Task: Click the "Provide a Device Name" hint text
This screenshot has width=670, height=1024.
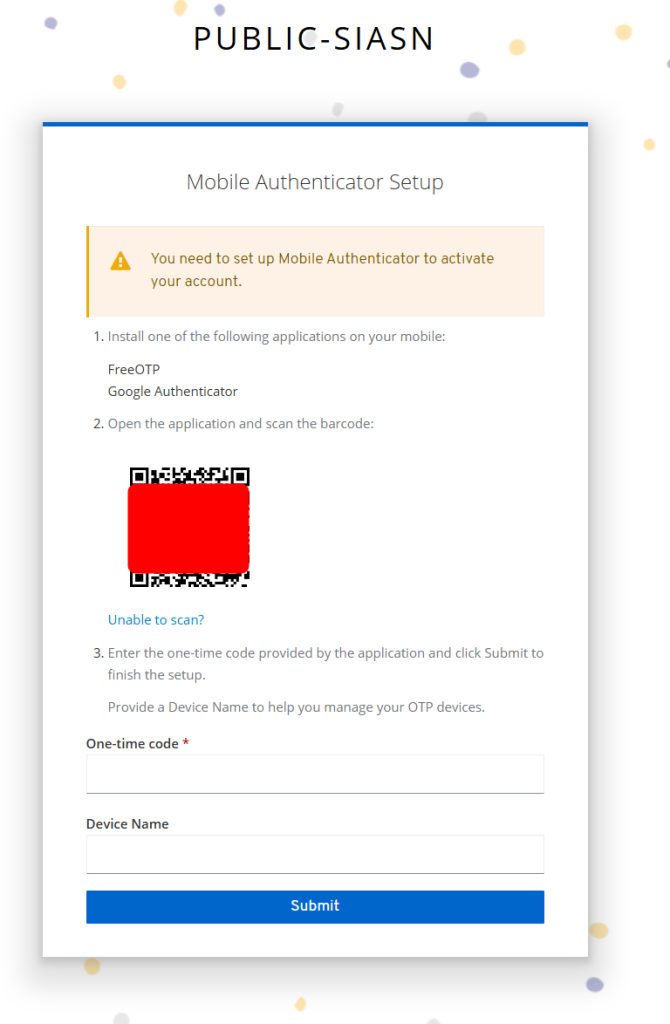Action: click(x=296, y=707)
